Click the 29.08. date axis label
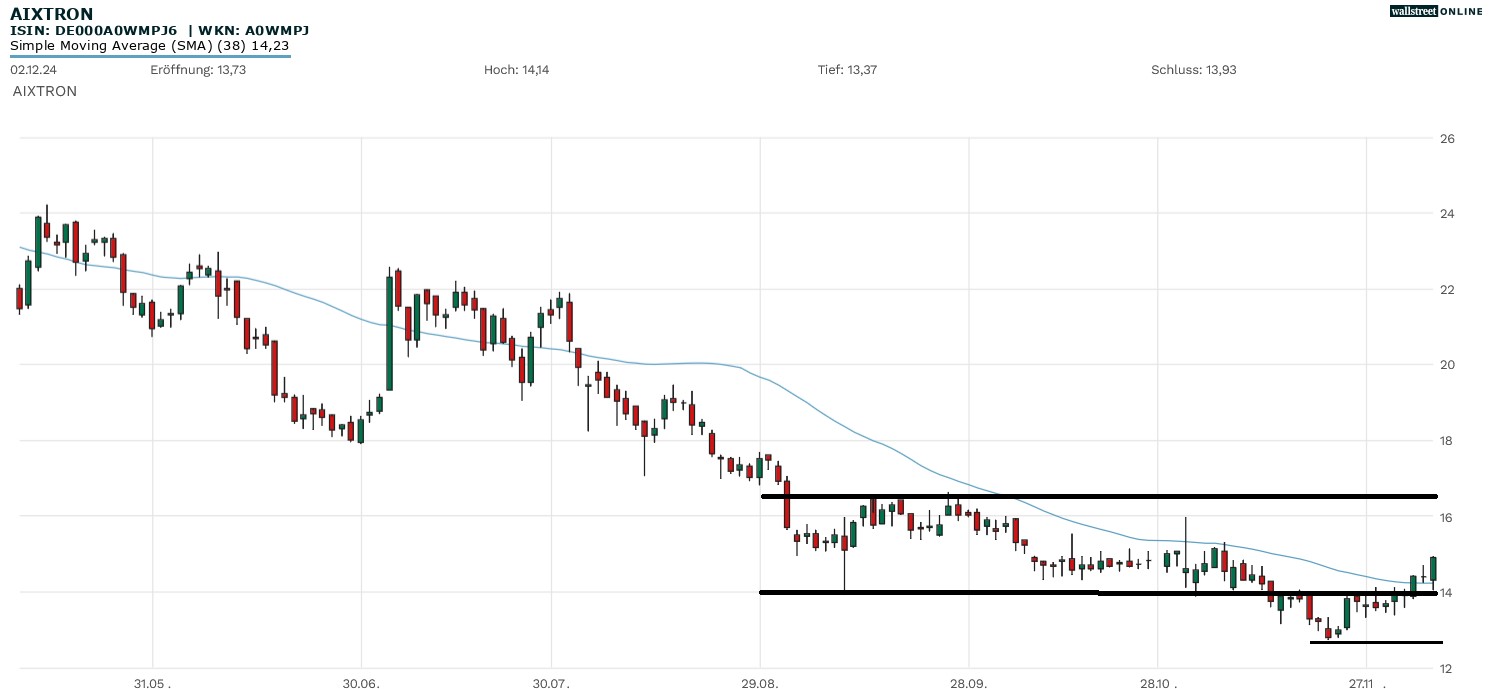 pos(760,683)
